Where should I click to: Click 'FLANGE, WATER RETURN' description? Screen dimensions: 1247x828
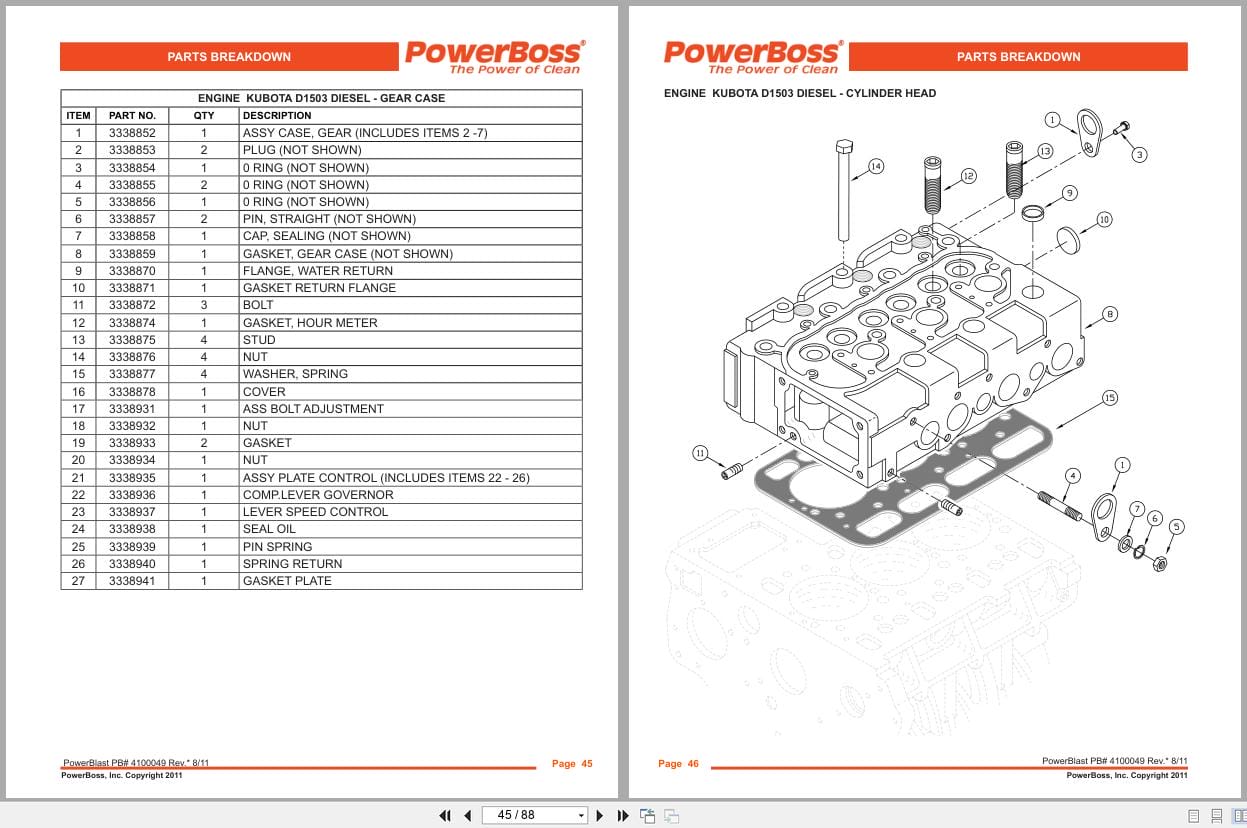coord(318,271)
